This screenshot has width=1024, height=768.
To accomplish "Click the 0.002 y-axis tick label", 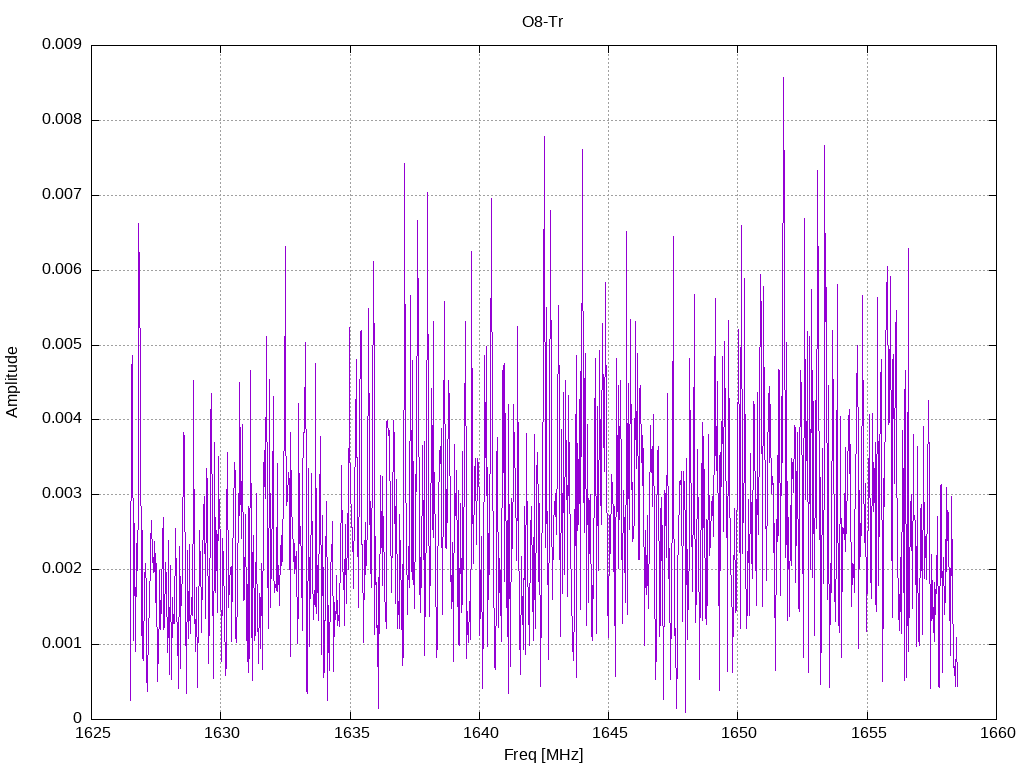I will coord(62,569).
